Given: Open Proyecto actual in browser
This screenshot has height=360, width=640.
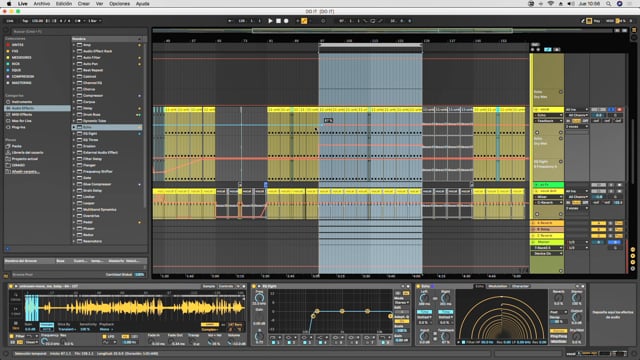Looking at the screenshot, I should point(24,159).
